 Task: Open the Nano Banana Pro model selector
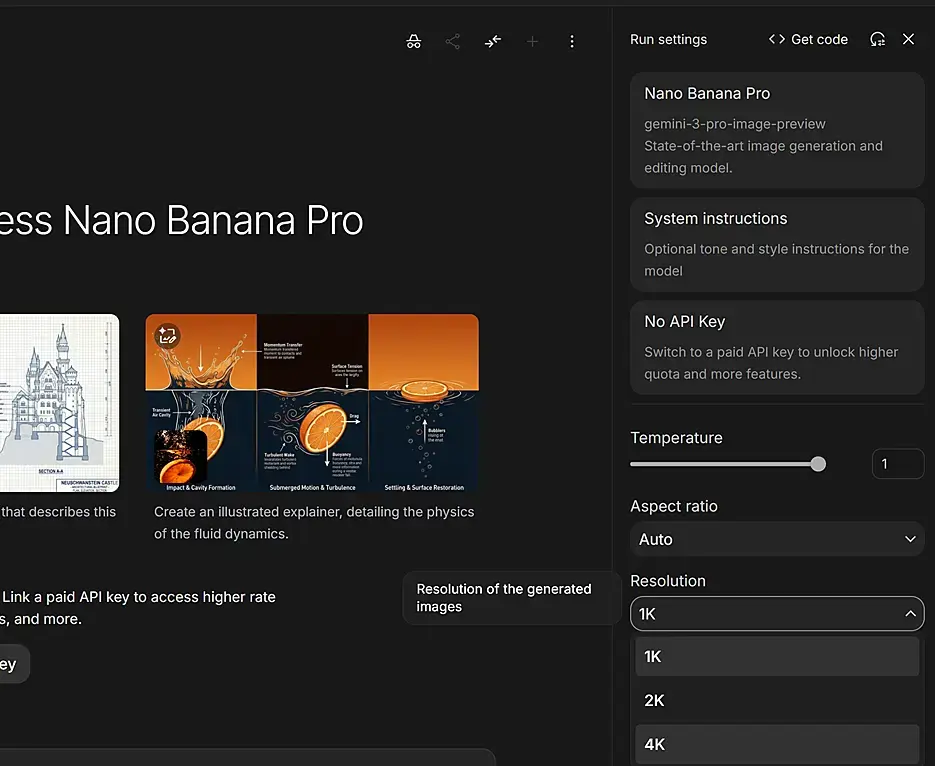[777, 130]
